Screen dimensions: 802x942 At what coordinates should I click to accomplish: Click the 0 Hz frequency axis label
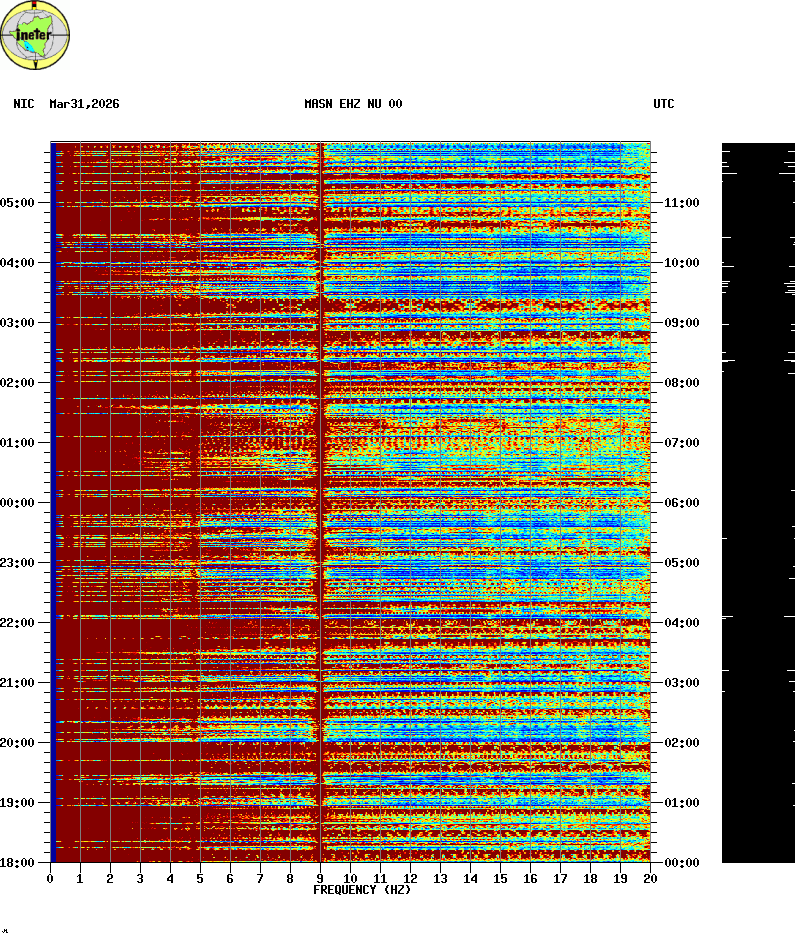click(50, 879)
